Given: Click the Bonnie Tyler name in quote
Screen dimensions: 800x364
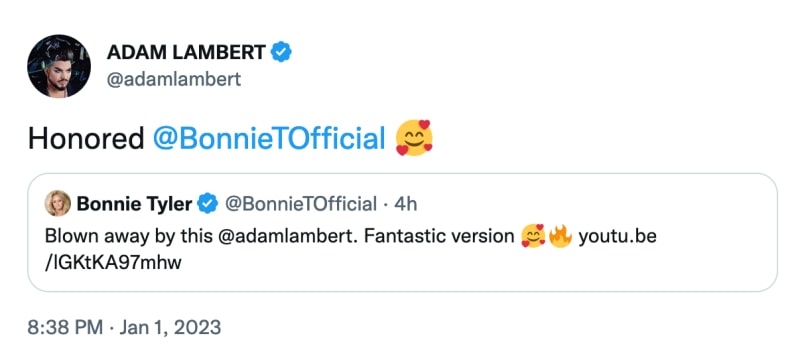Looking at the screenshot, I should [134, 204].
